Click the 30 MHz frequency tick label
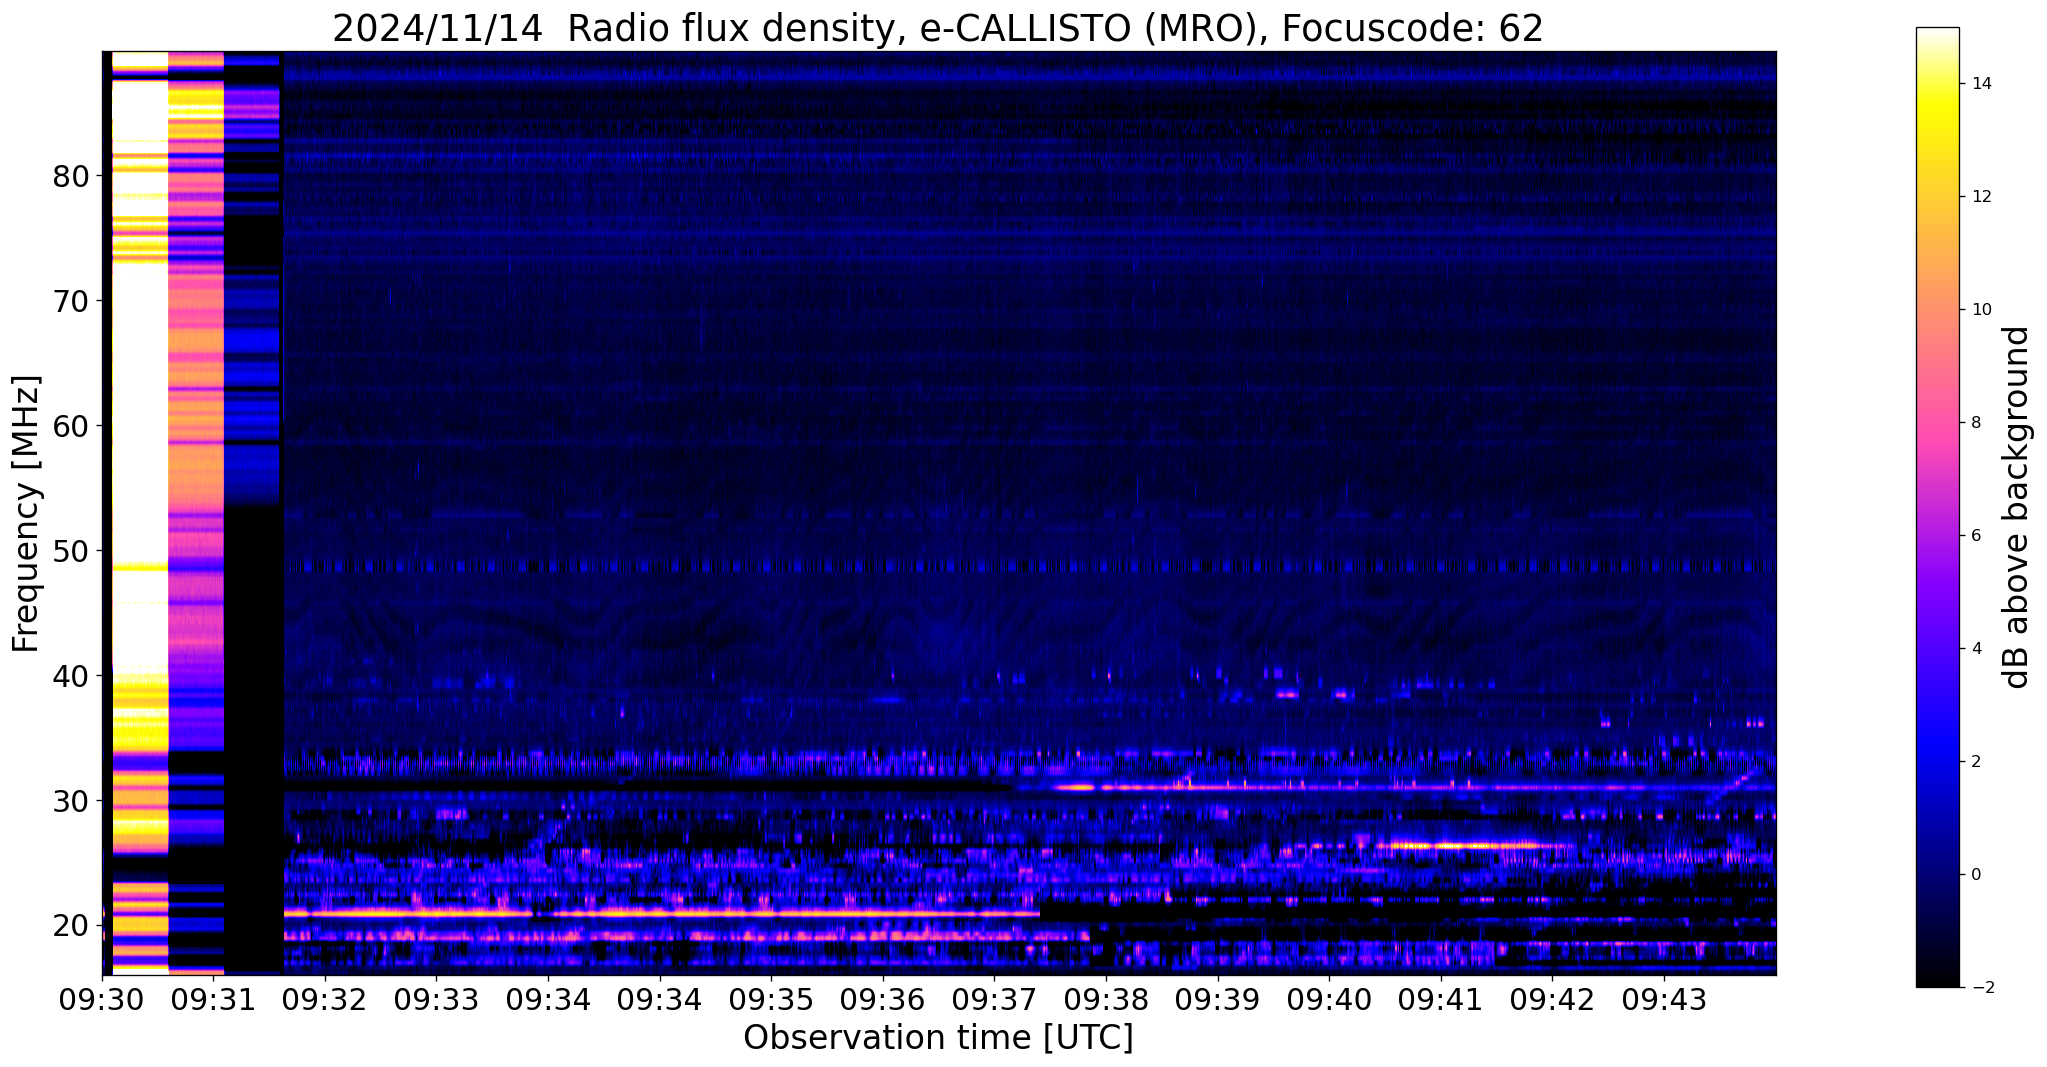This screenshot has height=1067, width=2047. pyautogui.click(x=71, y=801)
